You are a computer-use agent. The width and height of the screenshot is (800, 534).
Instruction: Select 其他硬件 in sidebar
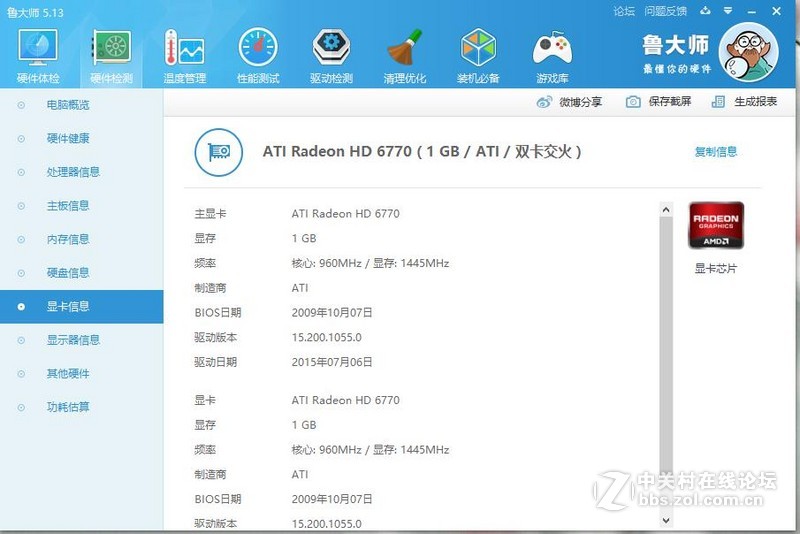coord(82,374)
